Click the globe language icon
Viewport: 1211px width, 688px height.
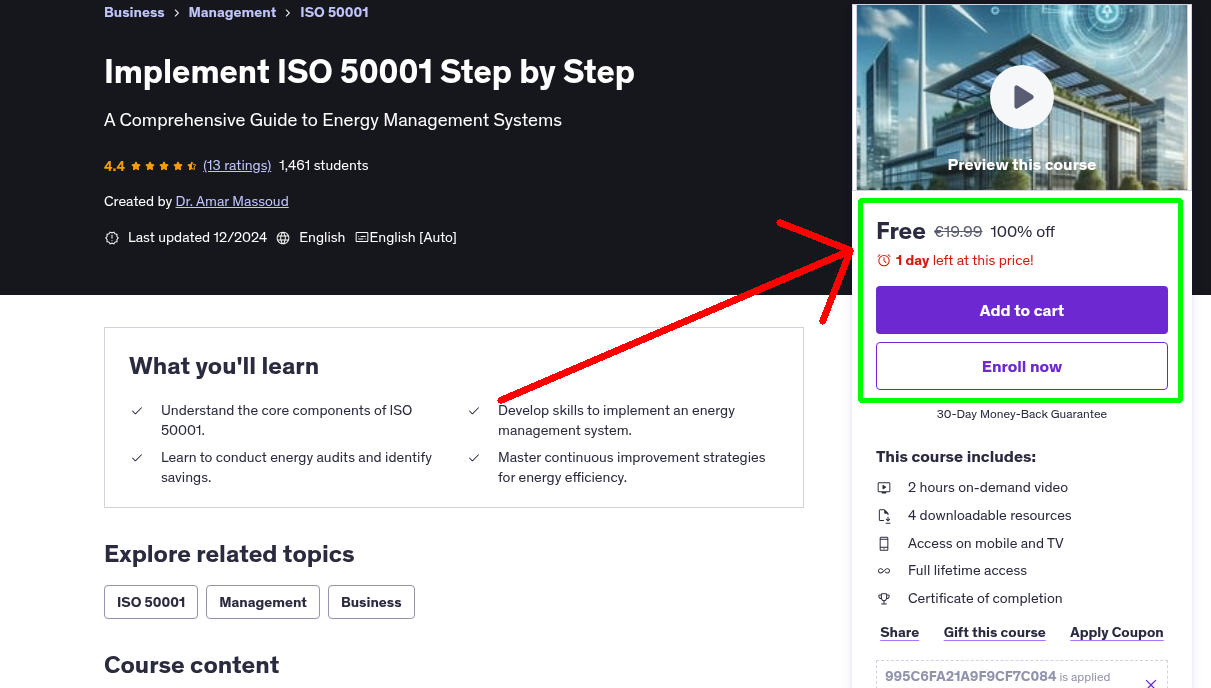(283, 238)
